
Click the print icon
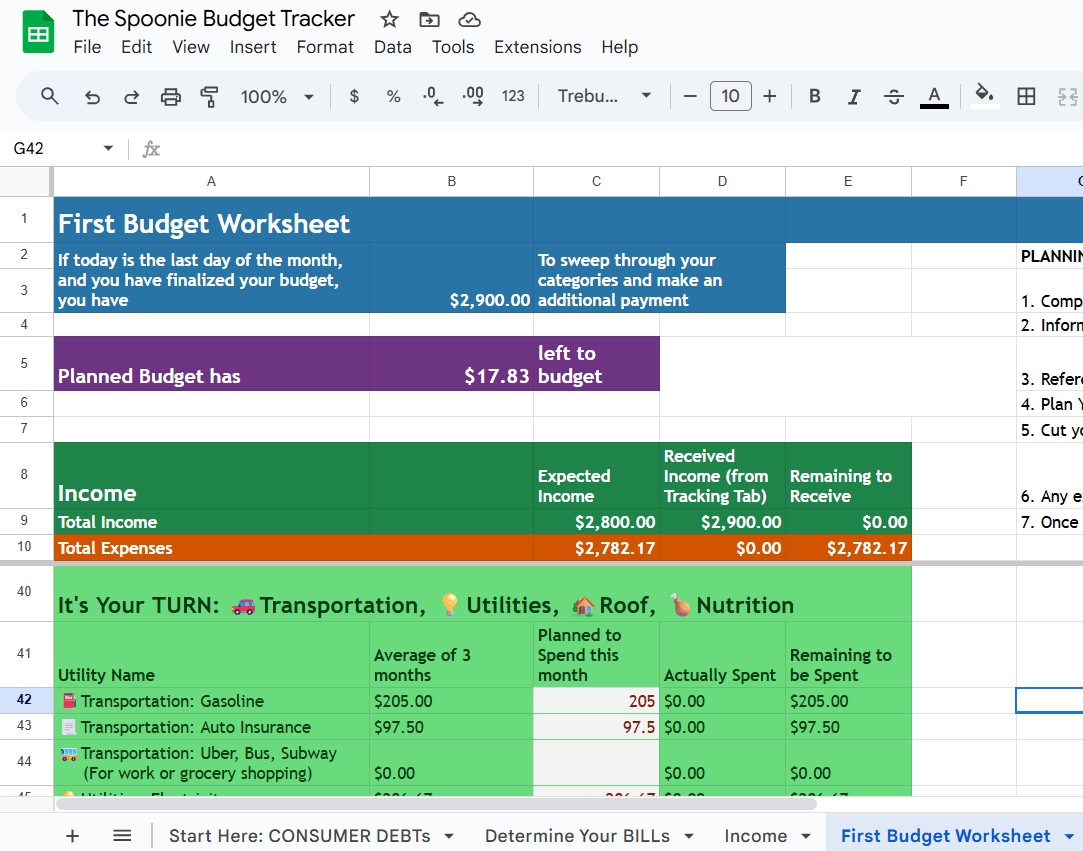[171, 97]
